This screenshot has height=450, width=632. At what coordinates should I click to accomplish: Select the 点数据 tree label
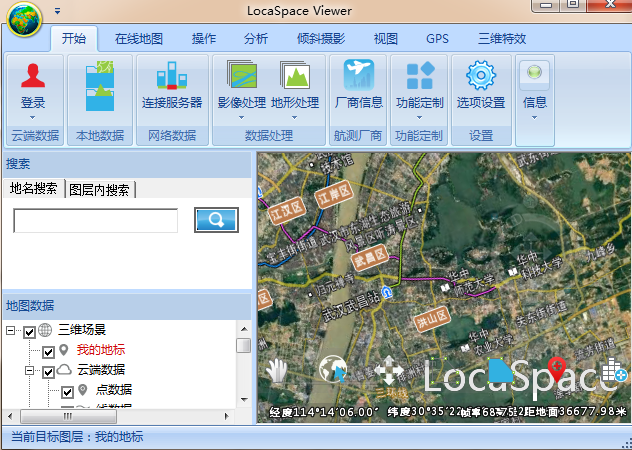click(x=113, y=390)
